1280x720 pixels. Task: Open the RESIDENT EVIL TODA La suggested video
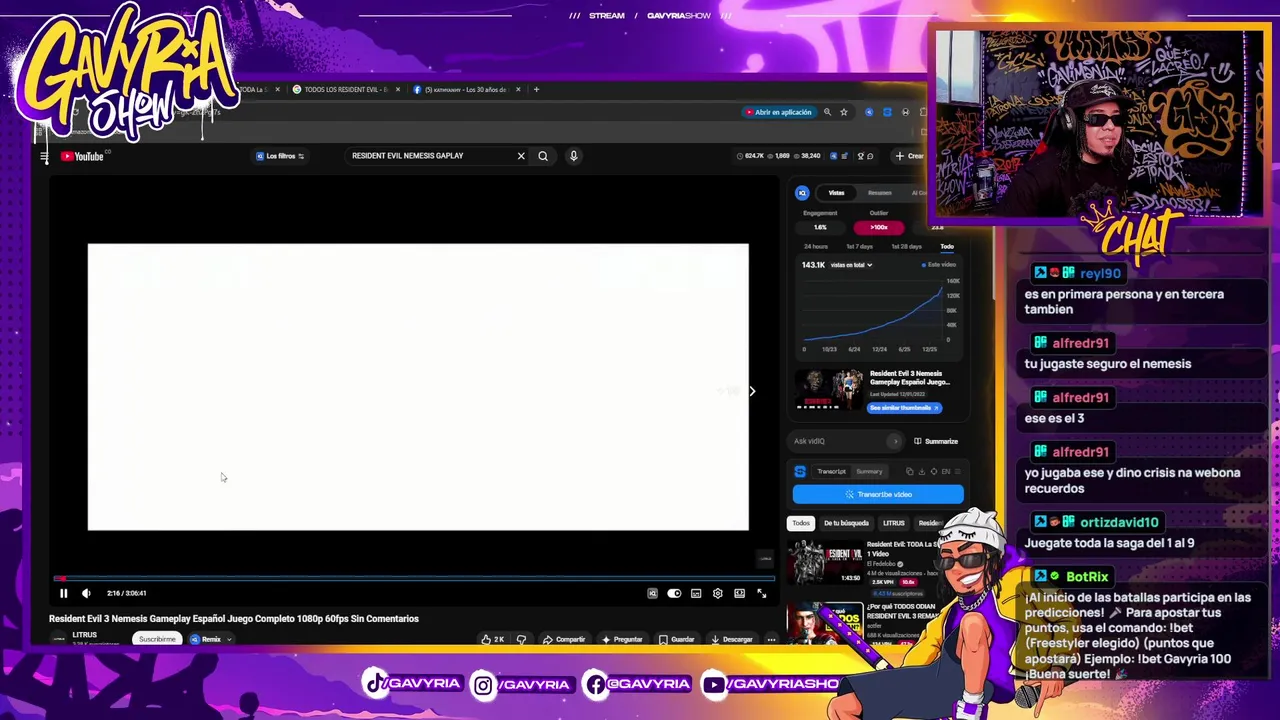point(824,562)
